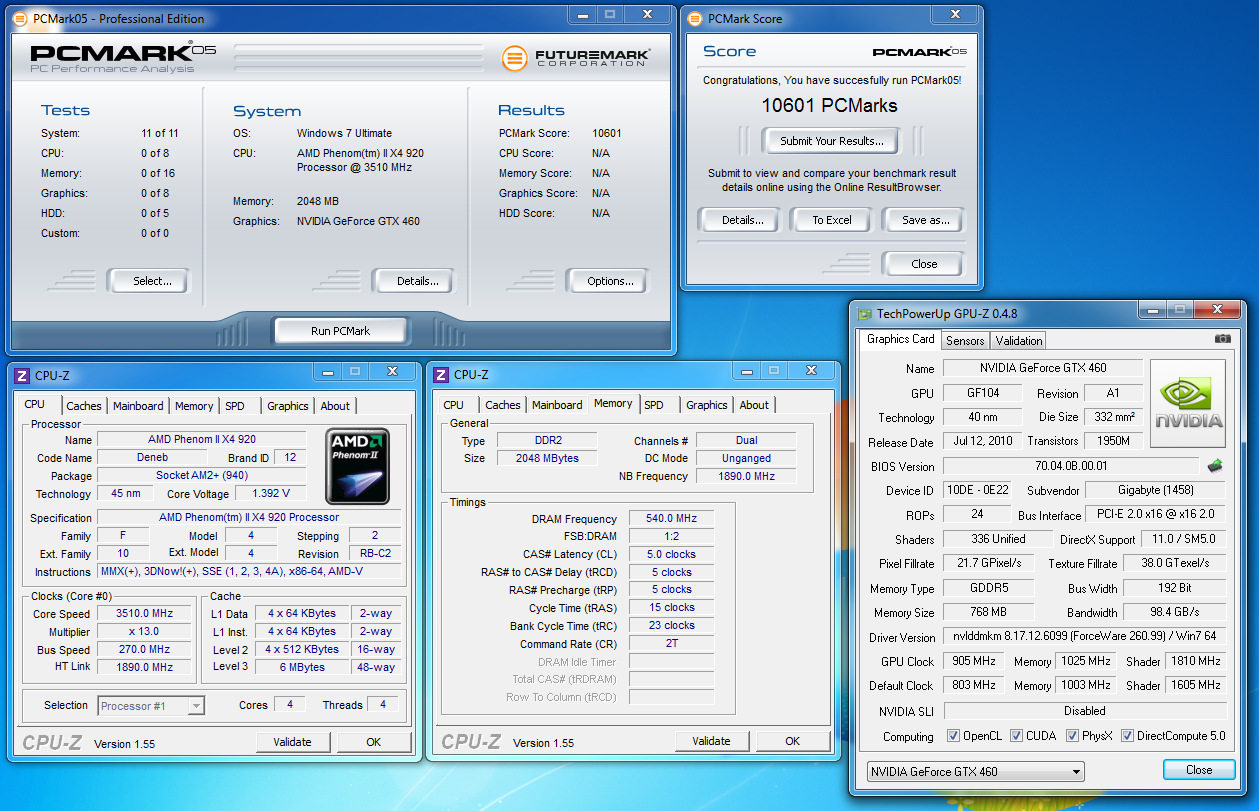Image resolution: width=1259 pixels, height=811 pixels.
Task: Click the Bus Width 192 Bit field
Action: [x=1174, y=588]
